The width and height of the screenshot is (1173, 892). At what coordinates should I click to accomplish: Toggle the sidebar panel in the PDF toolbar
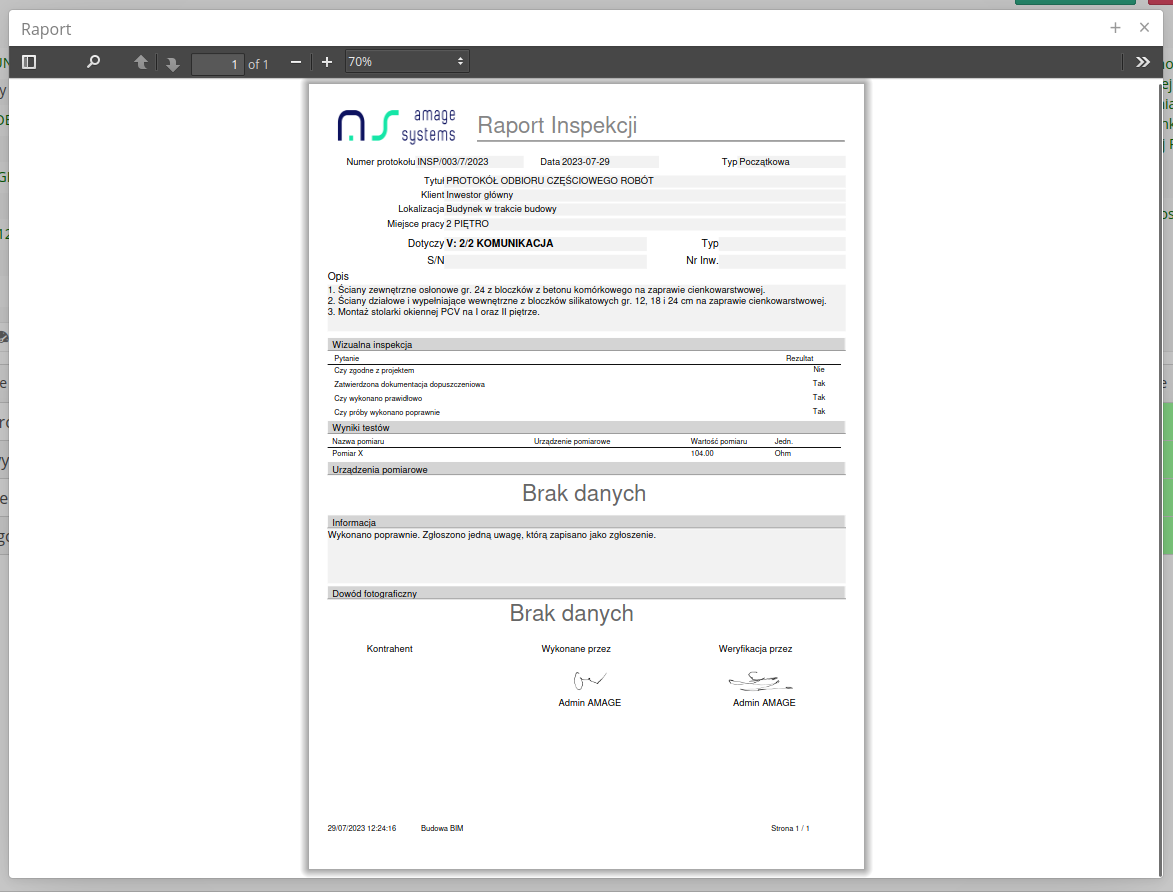(x=29, y=61)
